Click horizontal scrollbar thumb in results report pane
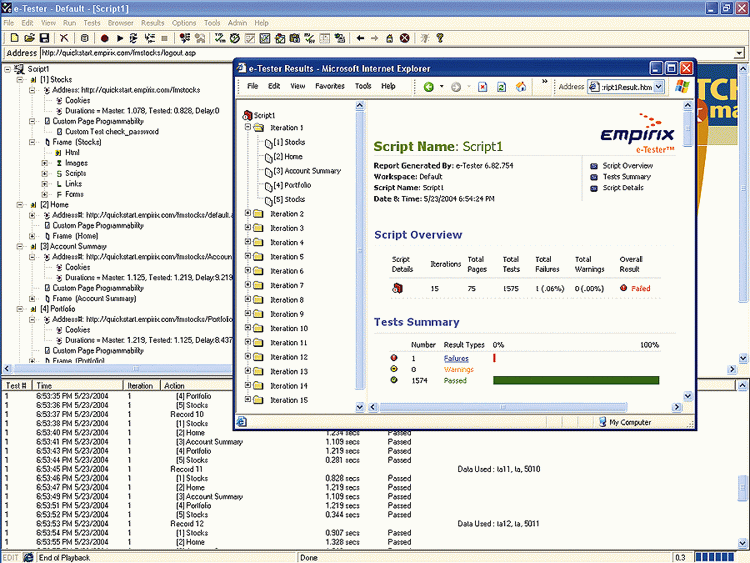Viewport: 750px width, 563px height. pos(503,407)
